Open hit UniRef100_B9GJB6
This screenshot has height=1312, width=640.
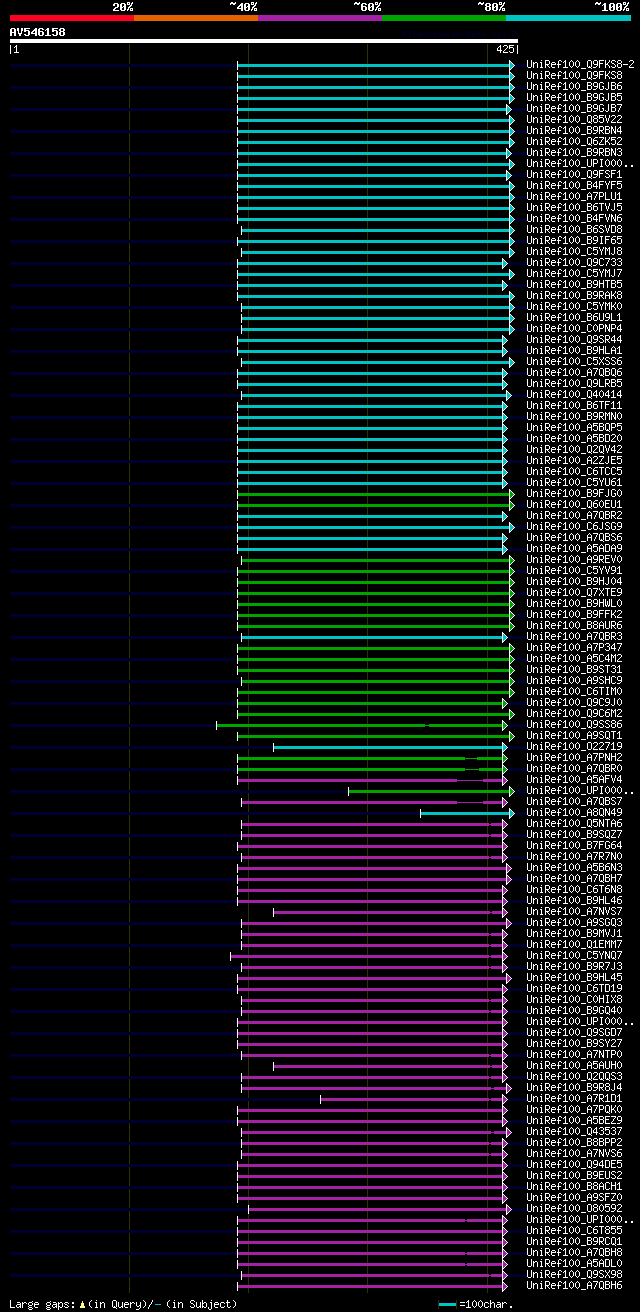(575, 86)
